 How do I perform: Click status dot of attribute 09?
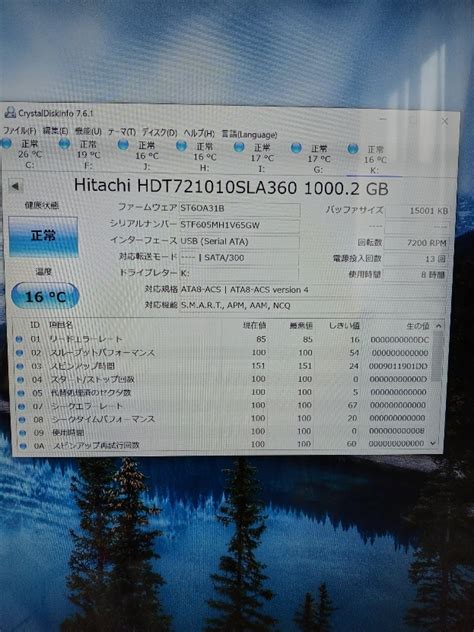[x=22, y=433]
